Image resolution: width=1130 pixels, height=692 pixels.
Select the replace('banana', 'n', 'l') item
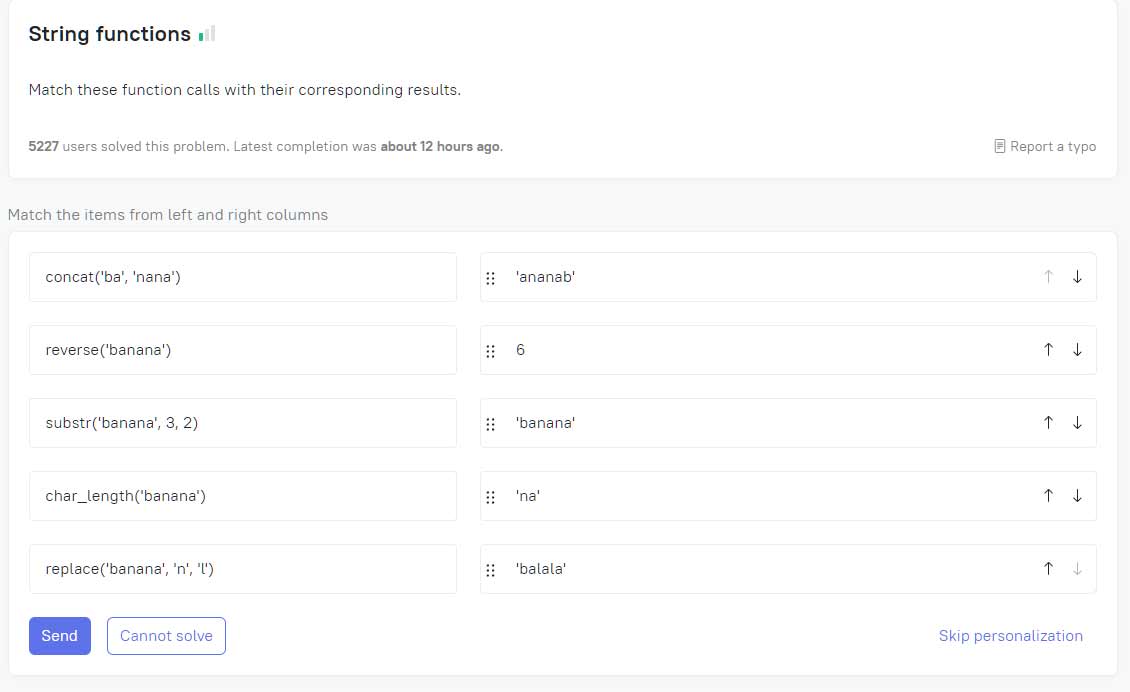(x=243, y=569)
